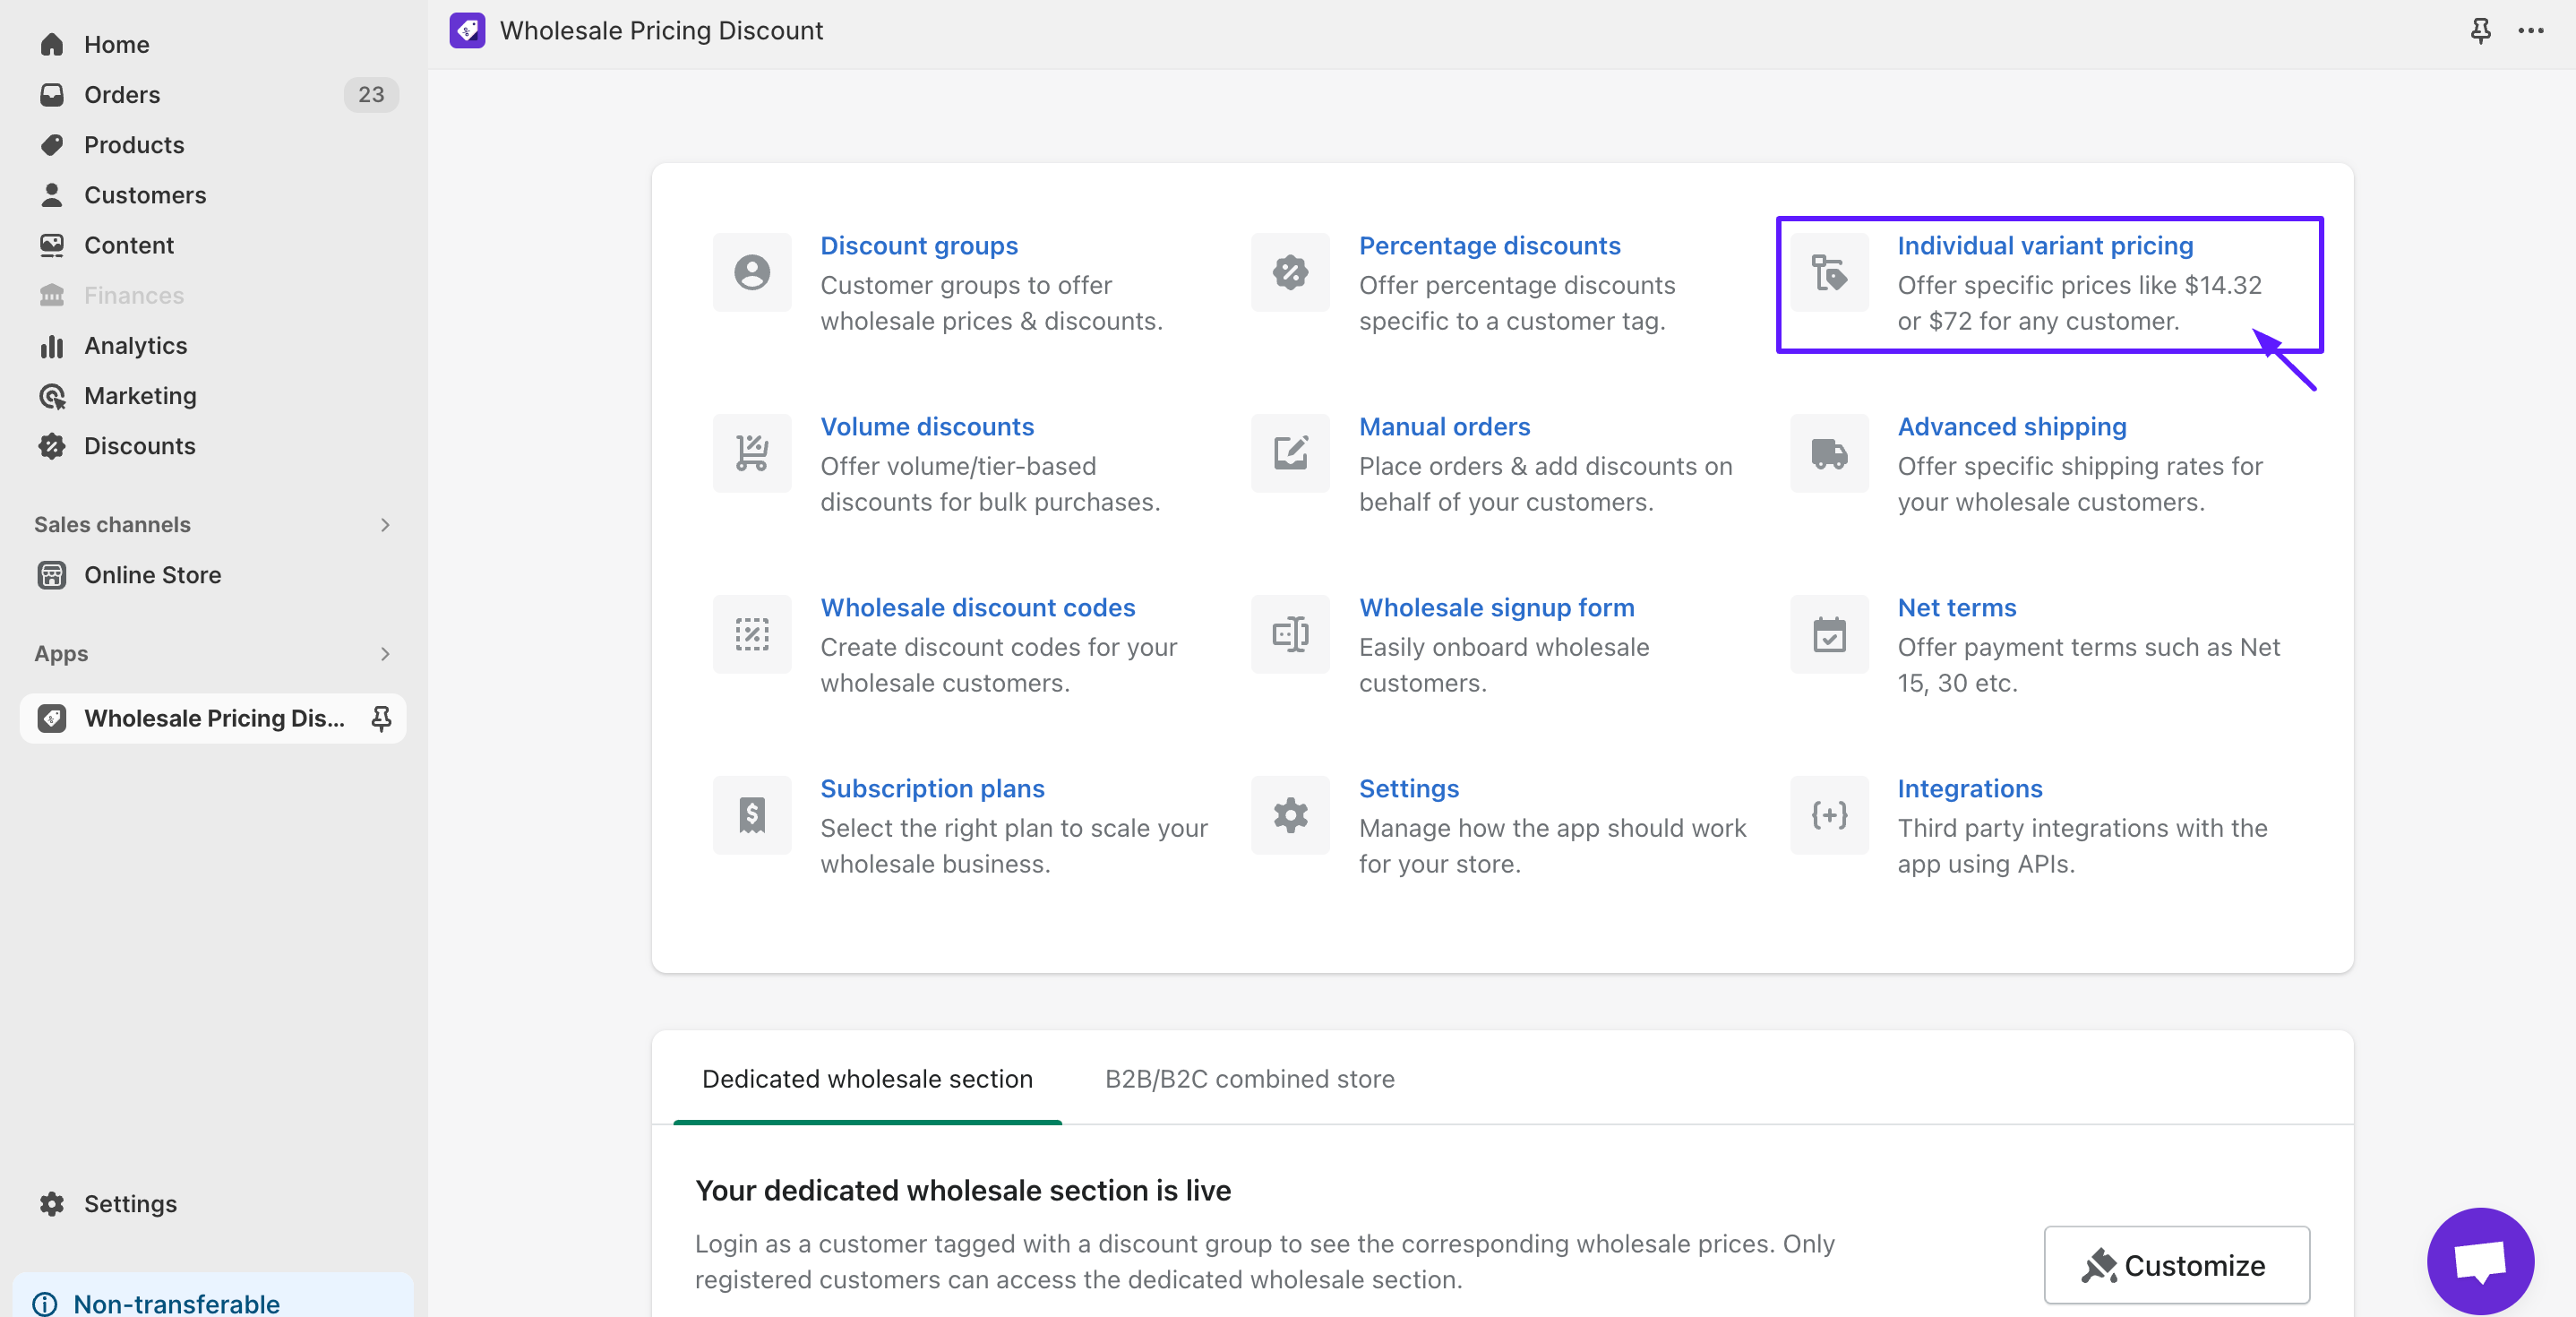This screenshot has height=1317, width=2576.
Task: Open the Settings link in app grid
Action: click(1408, 788)
